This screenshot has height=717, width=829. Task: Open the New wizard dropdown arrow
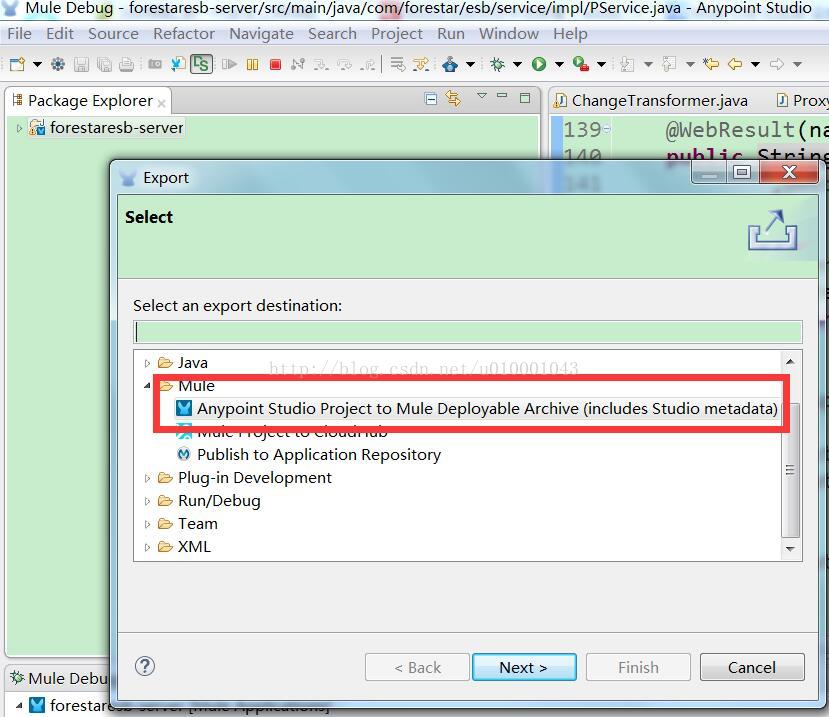coord(37,65)
